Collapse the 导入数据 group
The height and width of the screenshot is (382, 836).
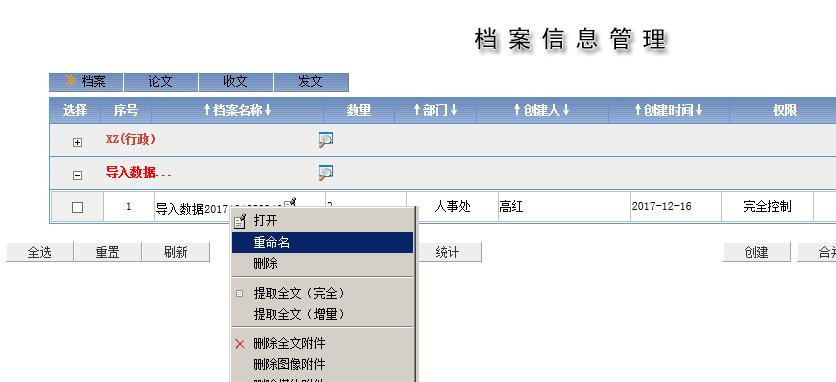[77, 175]
